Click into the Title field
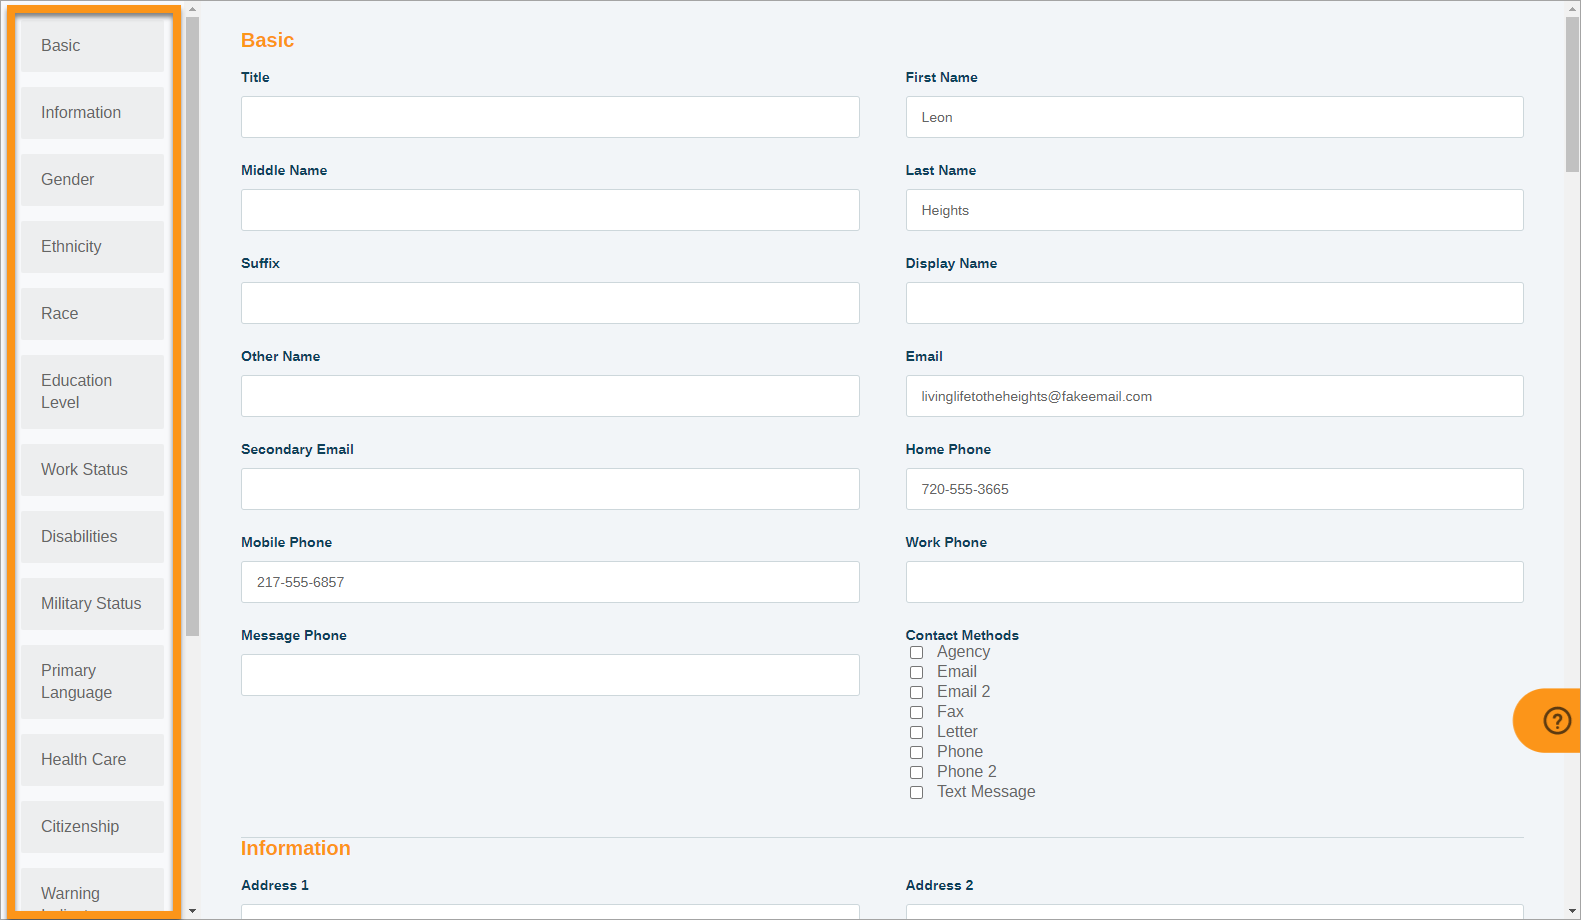 click(x=550, y=117)
